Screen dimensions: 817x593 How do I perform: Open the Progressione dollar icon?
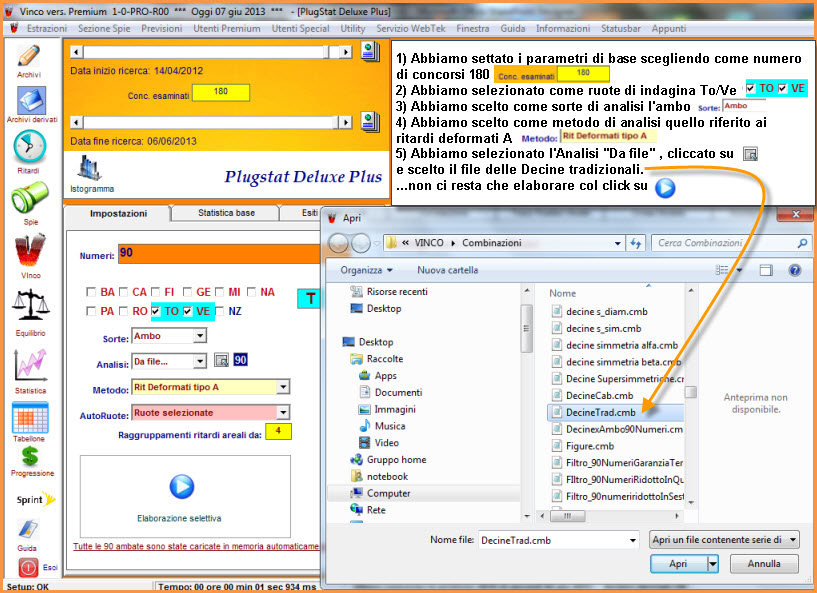(x=30, y=456)
